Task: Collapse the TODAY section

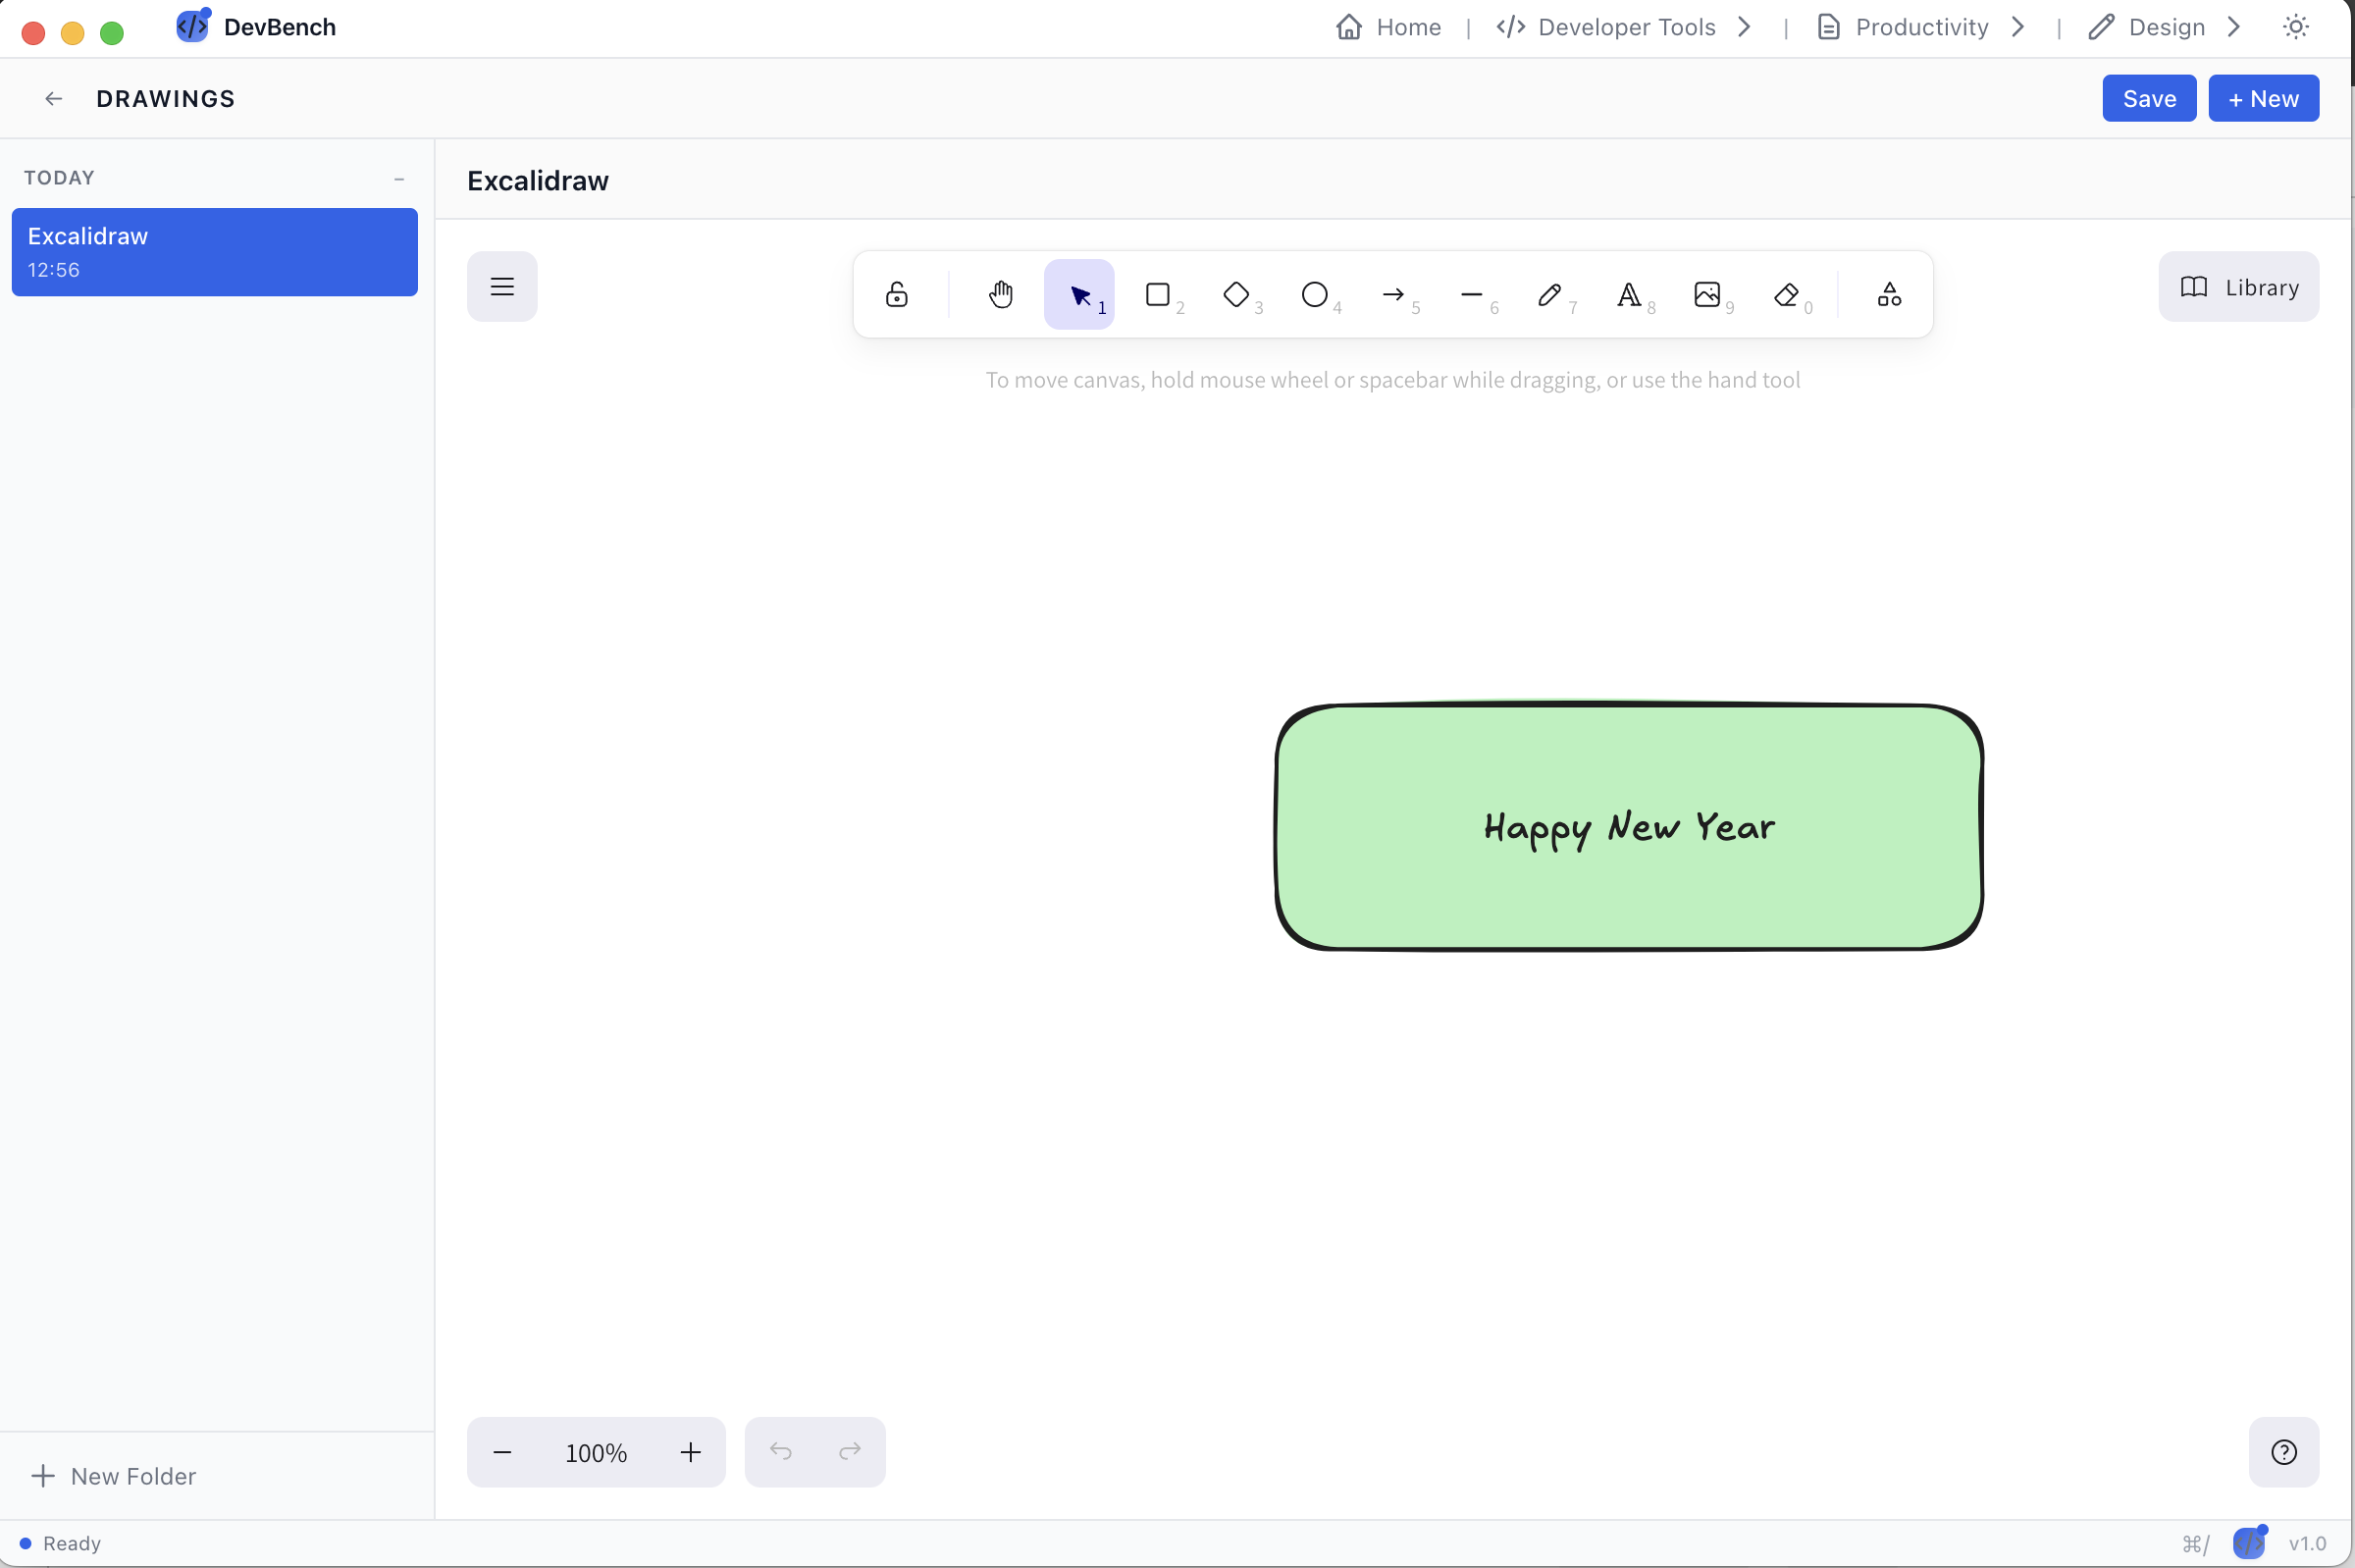Action: tap(399, 179)
